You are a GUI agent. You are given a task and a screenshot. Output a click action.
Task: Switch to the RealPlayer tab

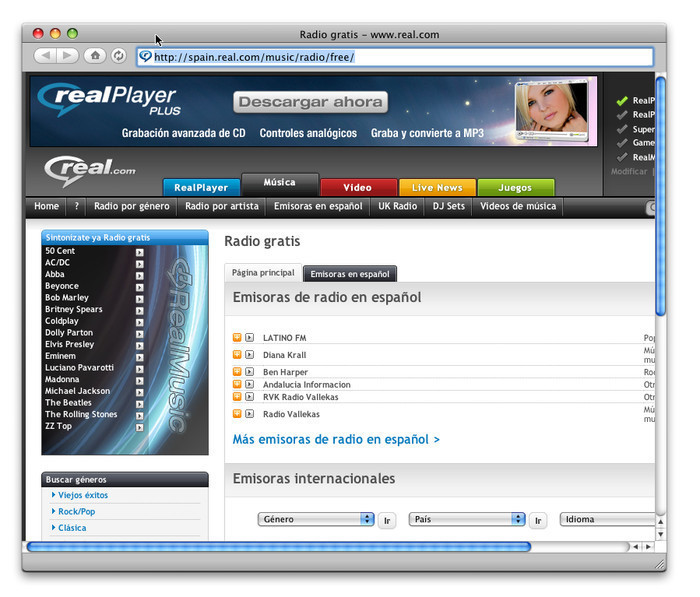pos(201,188)
